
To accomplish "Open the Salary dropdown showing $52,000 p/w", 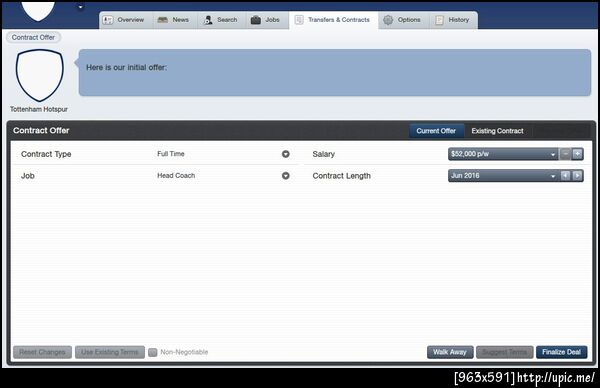I will [503, 154].
